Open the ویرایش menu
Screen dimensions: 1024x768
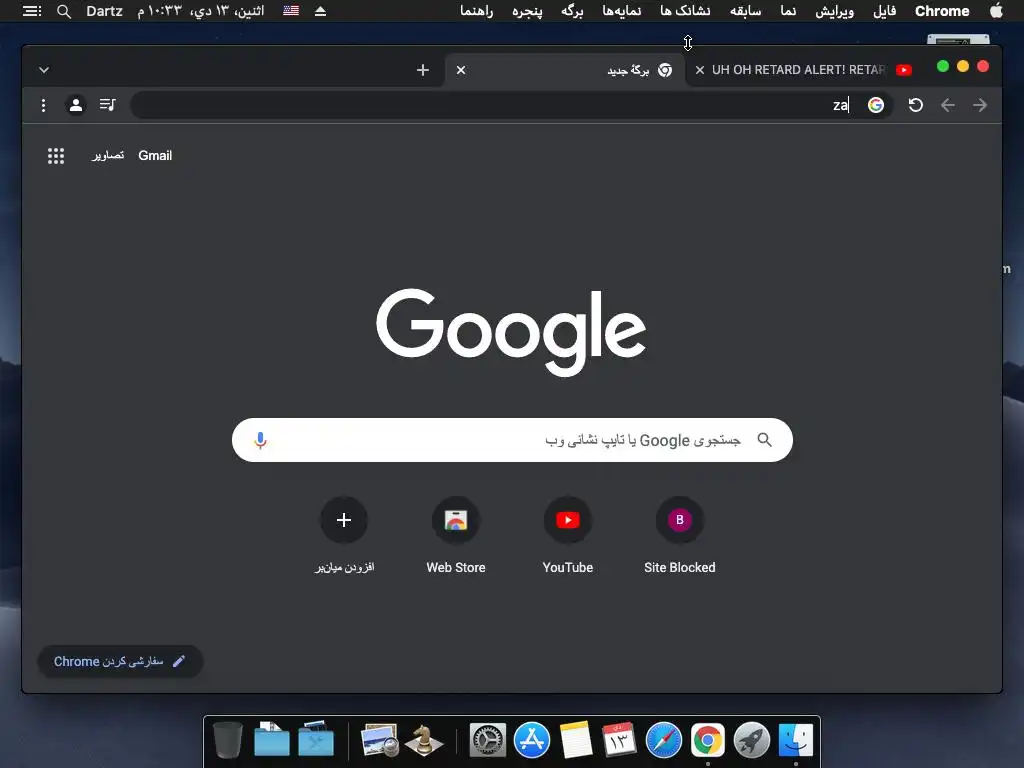[x=835, y=11]
